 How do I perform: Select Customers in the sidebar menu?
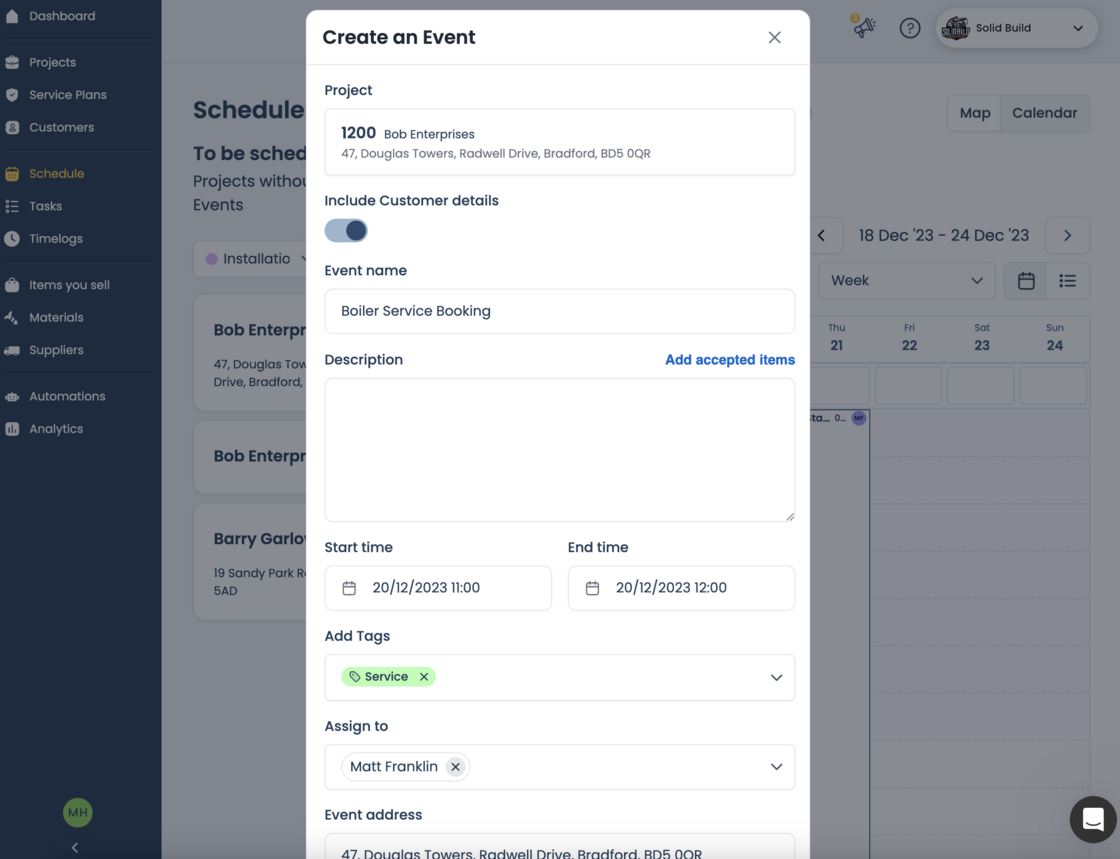click(60, 127)
